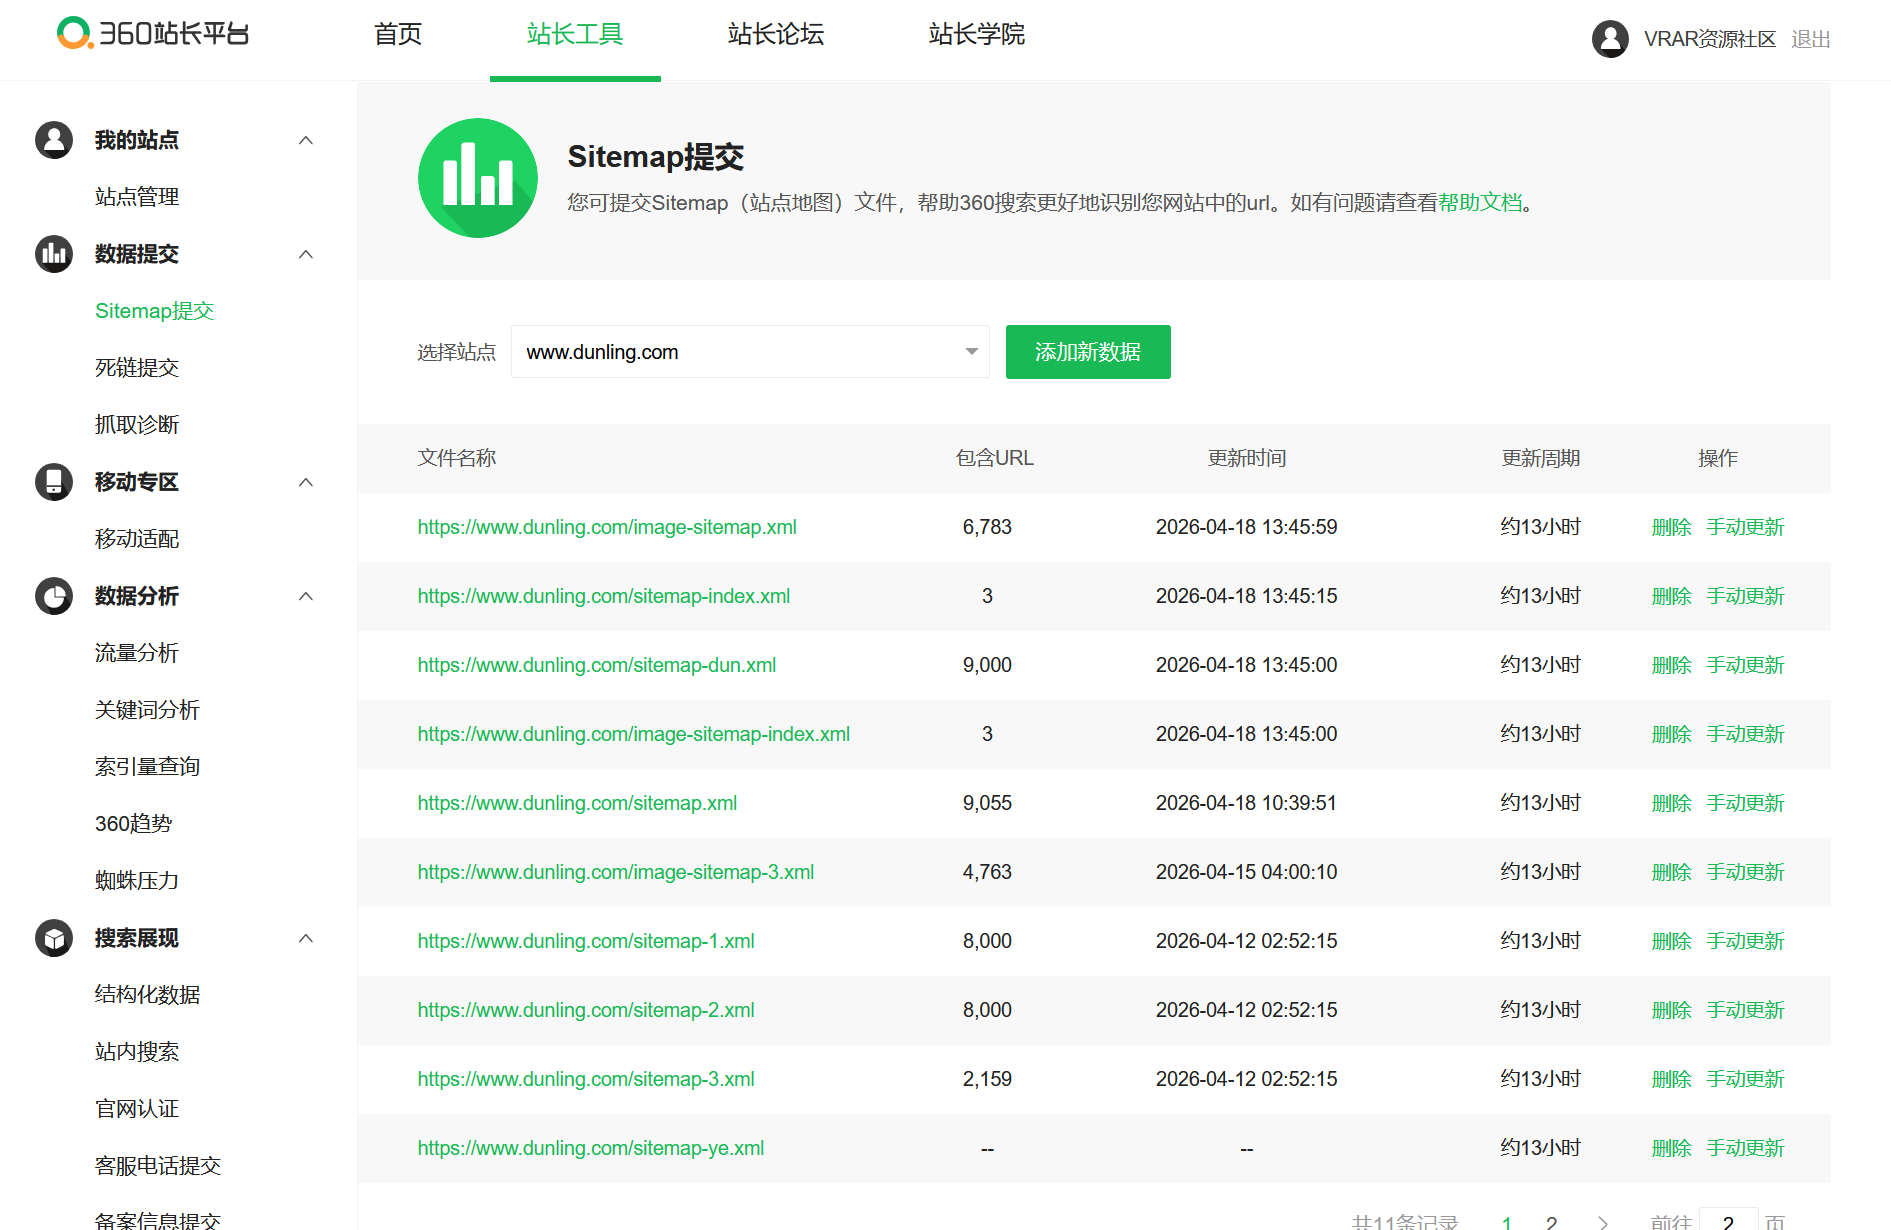Click the 数据分析 pie chart sidebar icon
This screenshot has width=1891, height=1230.
[x=54, y=596]
